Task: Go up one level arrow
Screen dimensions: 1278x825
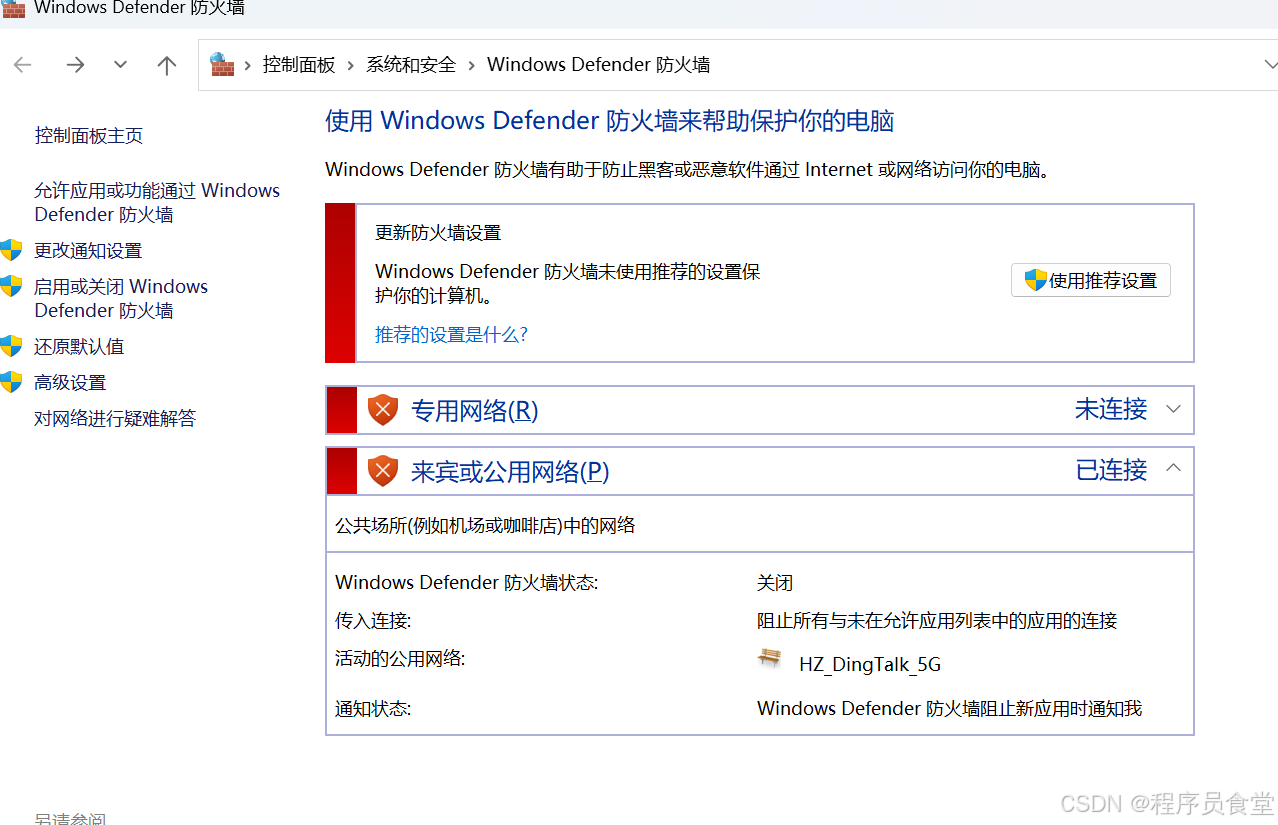Action: [x=166, y=65]
